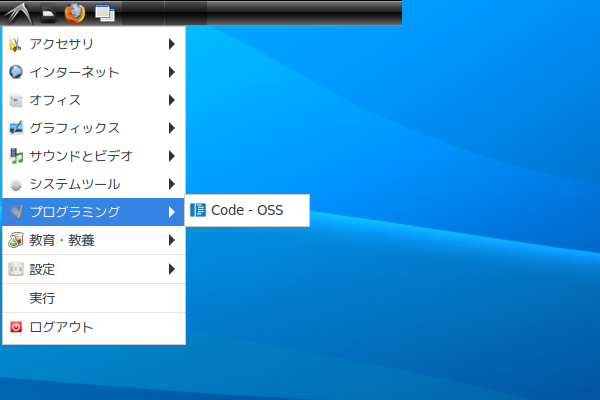The width and height of the screenshot is (600, 400).
Task: Launch Firefox from the top panel
Action: pyautogui.click(x=75, y=13)
